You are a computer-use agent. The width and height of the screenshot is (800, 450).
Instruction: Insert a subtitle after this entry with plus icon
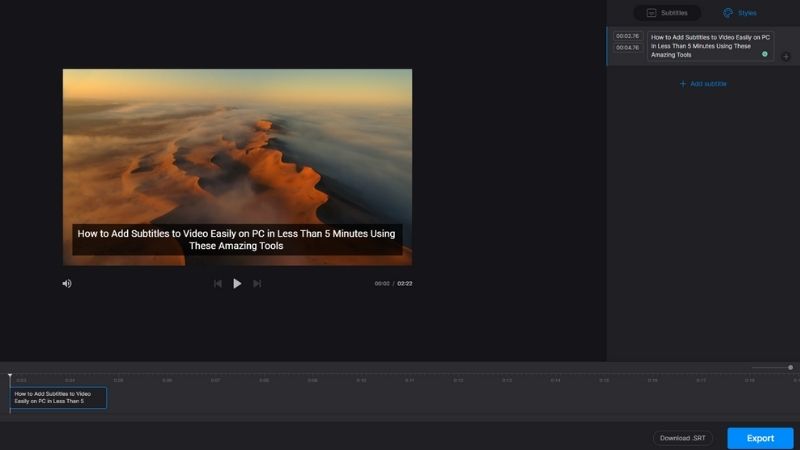tap(786, 57)
